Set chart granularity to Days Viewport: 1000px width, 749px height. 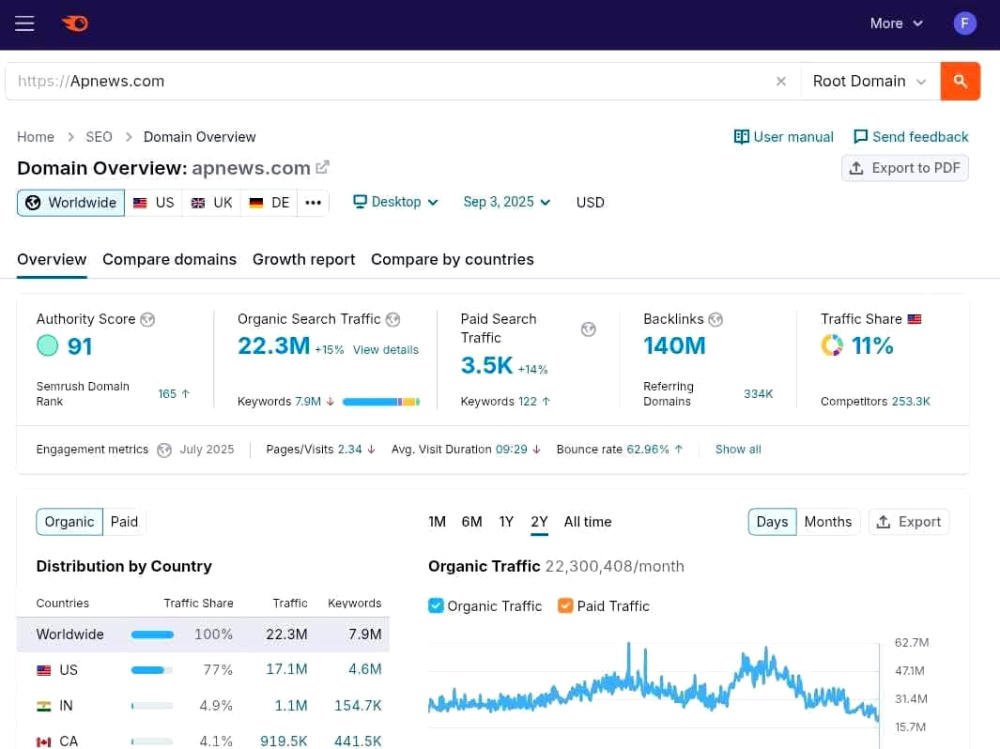[x=772, y=522]
